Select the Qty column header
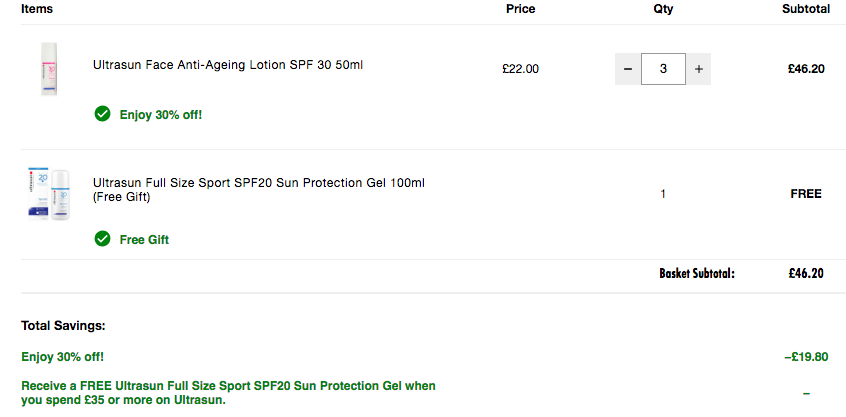 tap(663, 9)
